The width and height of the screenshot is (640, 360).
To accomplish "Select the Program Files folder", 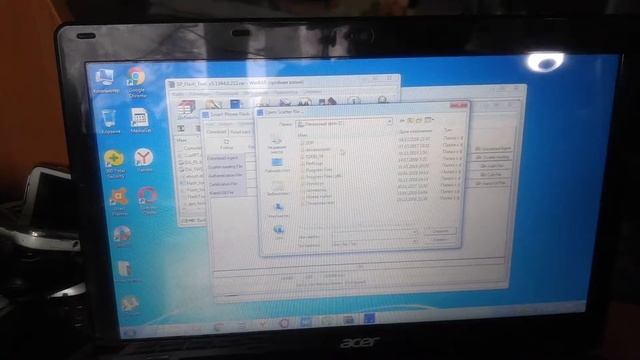I will (x=317, y=170).
